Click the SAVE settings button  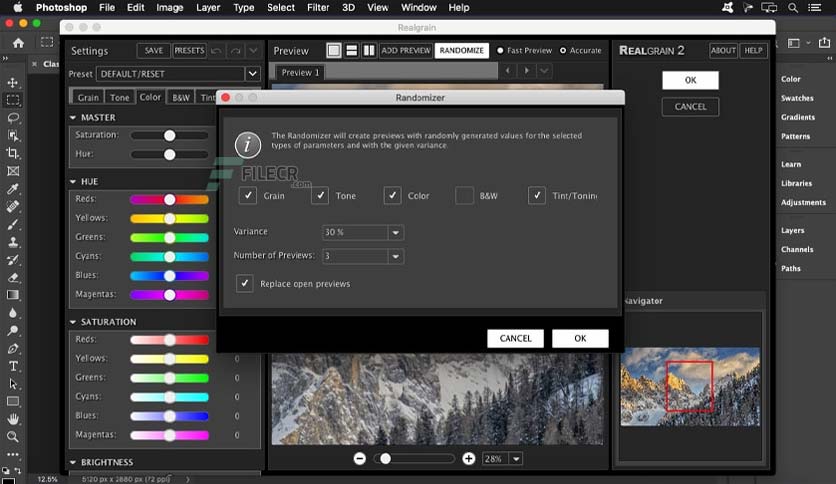[x=154, y=51]
